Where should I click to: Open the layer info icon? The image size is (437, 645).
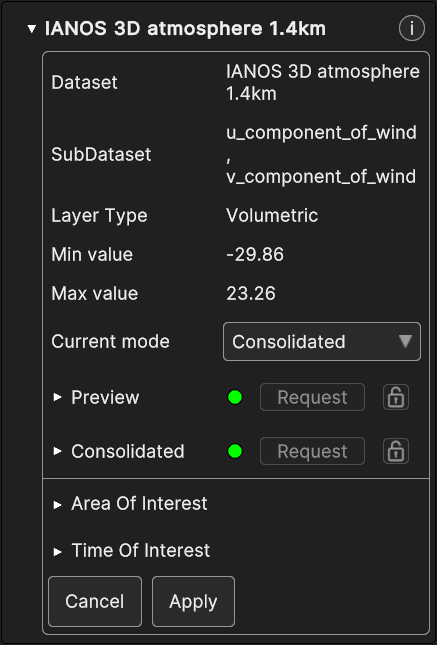[411, 28]
